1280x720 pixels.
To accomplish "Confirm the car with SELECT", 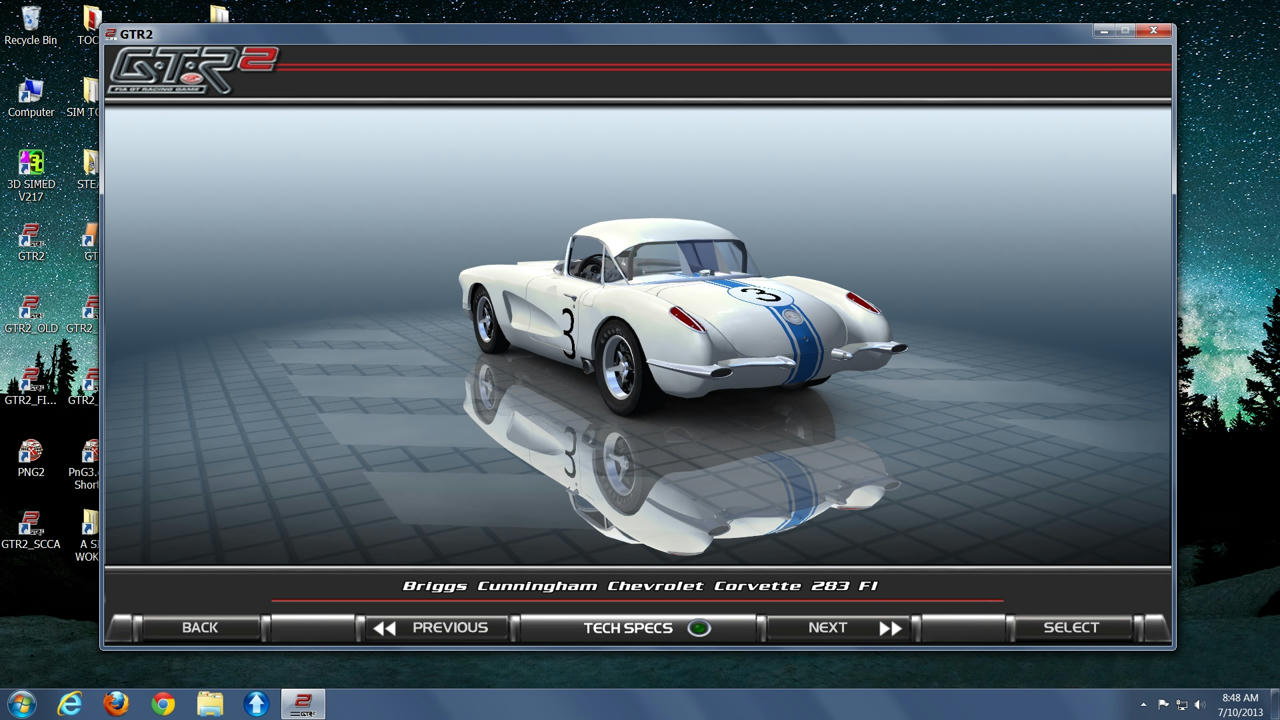I will point(1071,628).
